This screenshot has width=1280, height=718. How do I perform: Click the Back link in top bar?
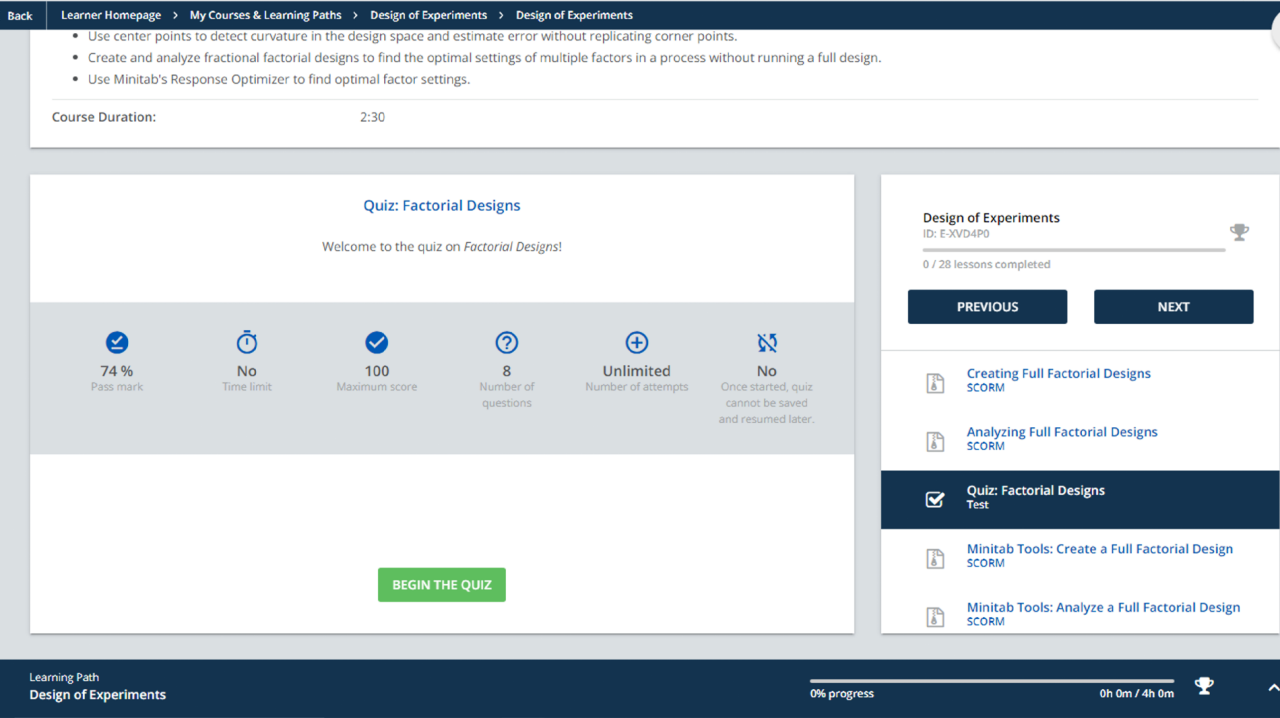[20, 15]
